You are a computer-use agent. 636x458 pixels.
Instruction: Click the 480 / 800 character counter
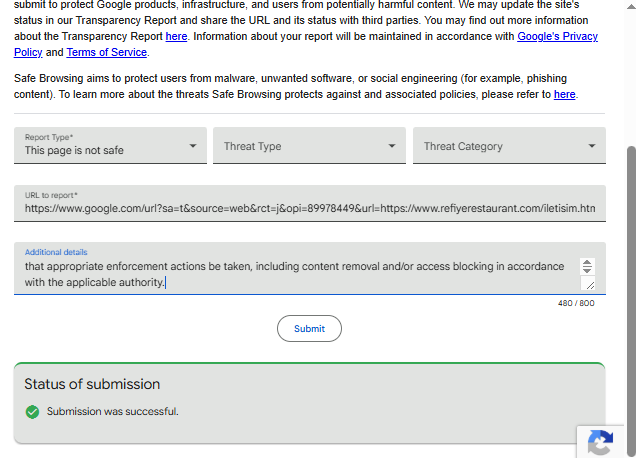point(576,303)
